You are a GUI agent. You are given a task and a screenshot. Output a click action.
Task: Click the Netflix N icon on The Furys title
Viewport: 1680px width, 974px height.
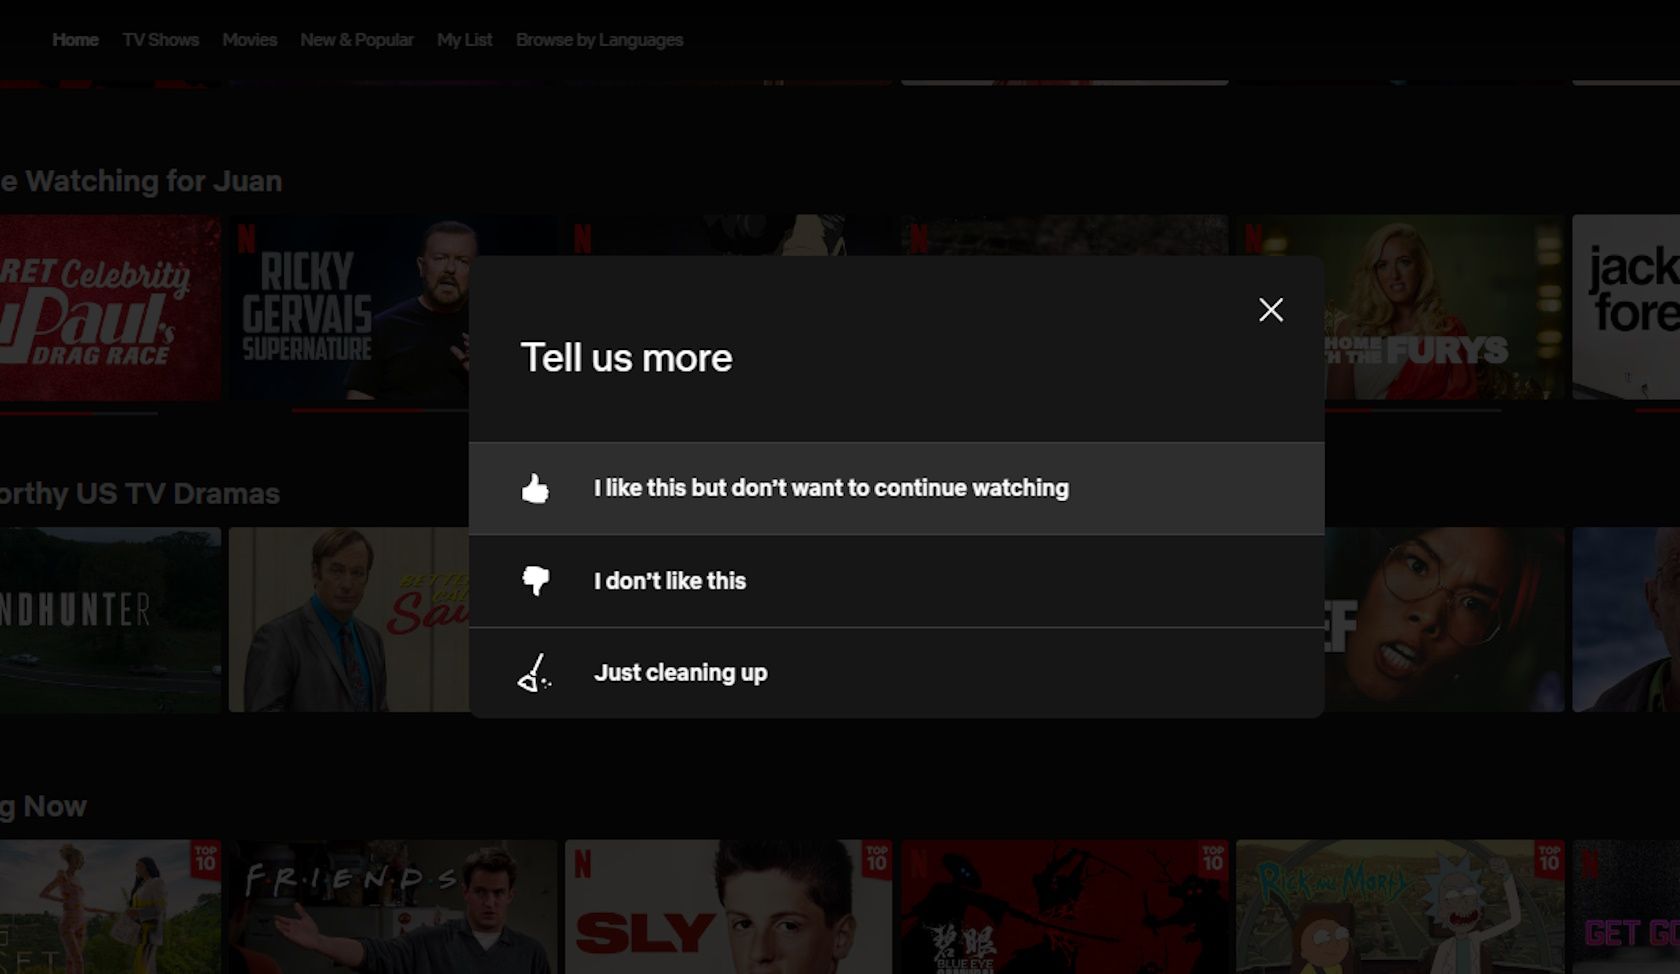(1253, 240)
